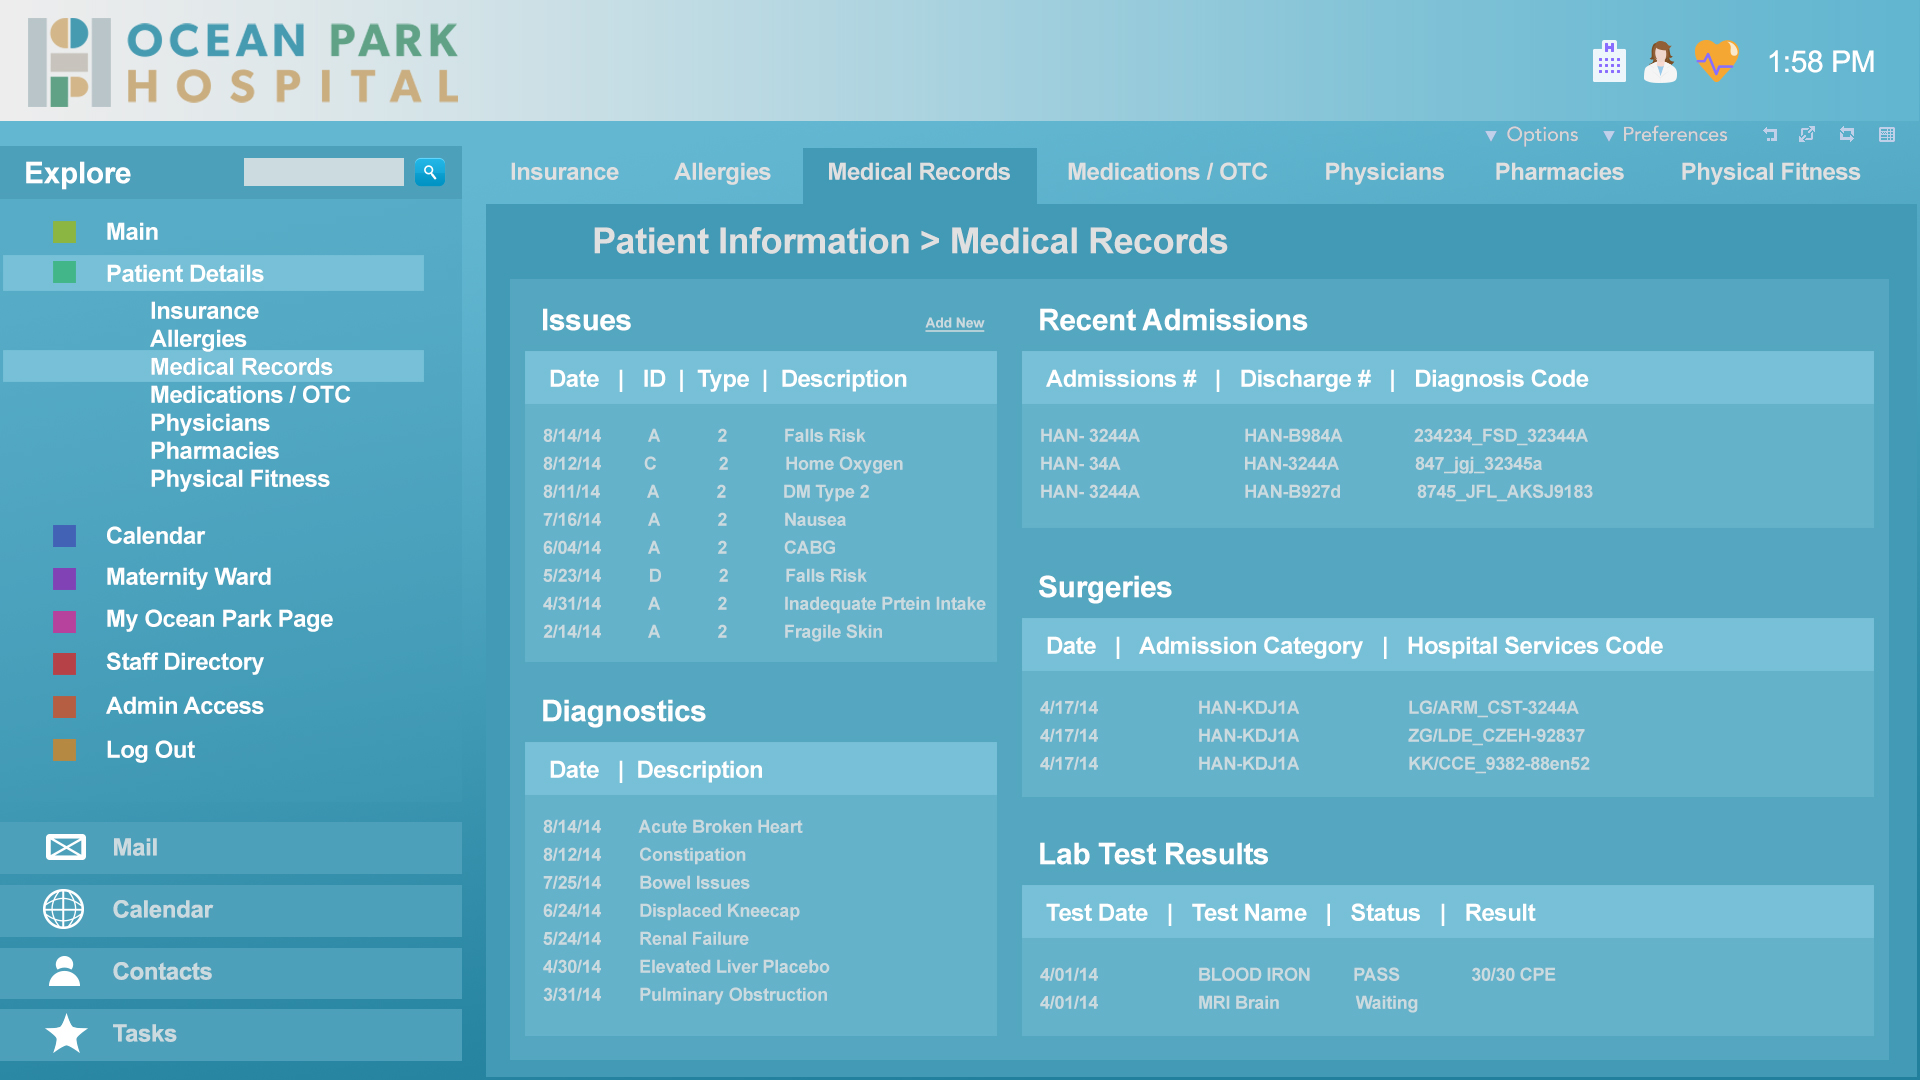This screenshot has width=1920, height=1080.
Task: Click the doctor avatar icon
Action: point(1660,62)
